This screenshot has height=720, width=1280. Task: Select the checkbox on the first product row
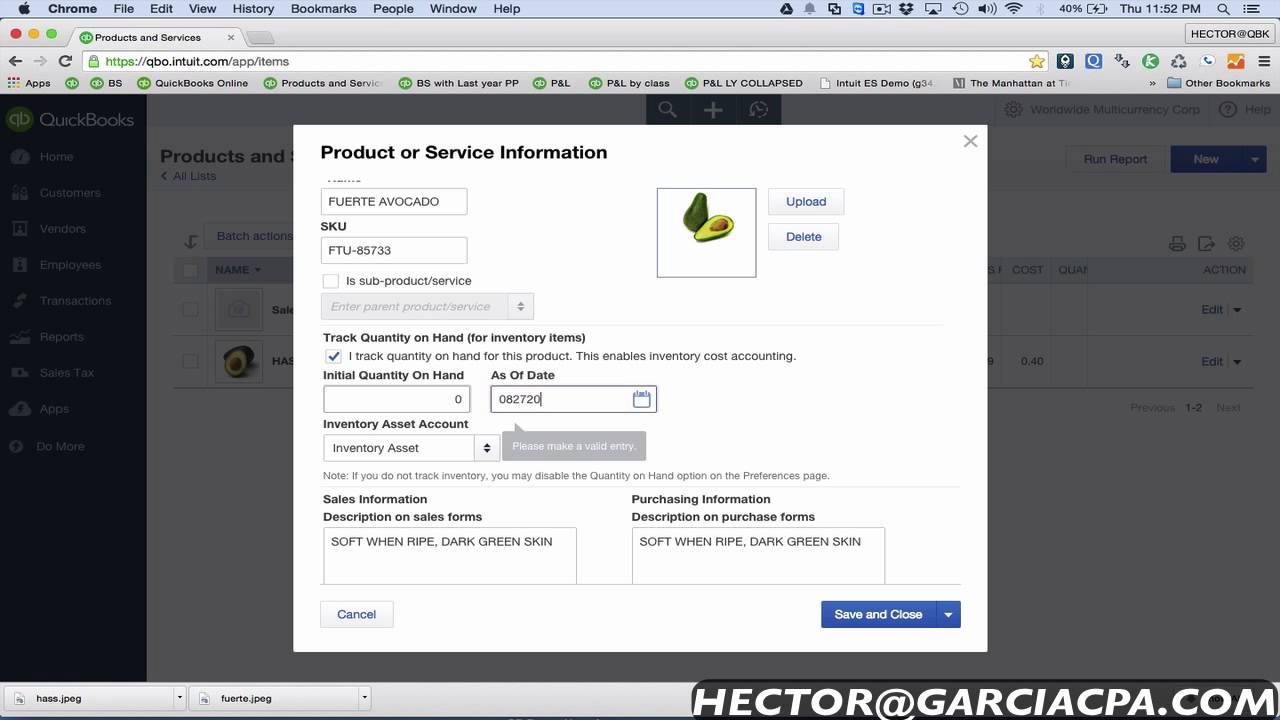(x=190, y=310)
